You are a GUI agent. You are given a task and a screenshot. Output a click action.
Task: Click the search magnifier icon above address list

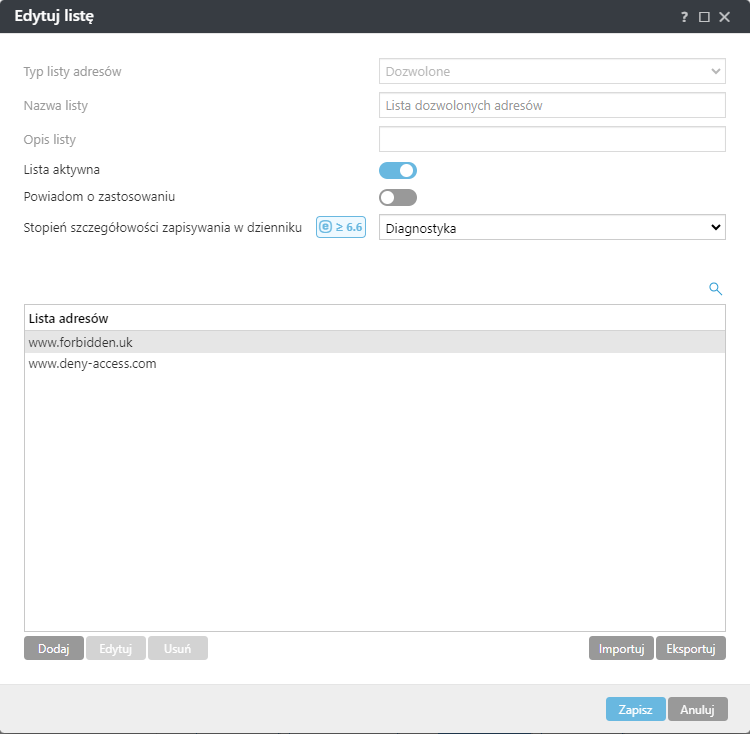[715, 289]
